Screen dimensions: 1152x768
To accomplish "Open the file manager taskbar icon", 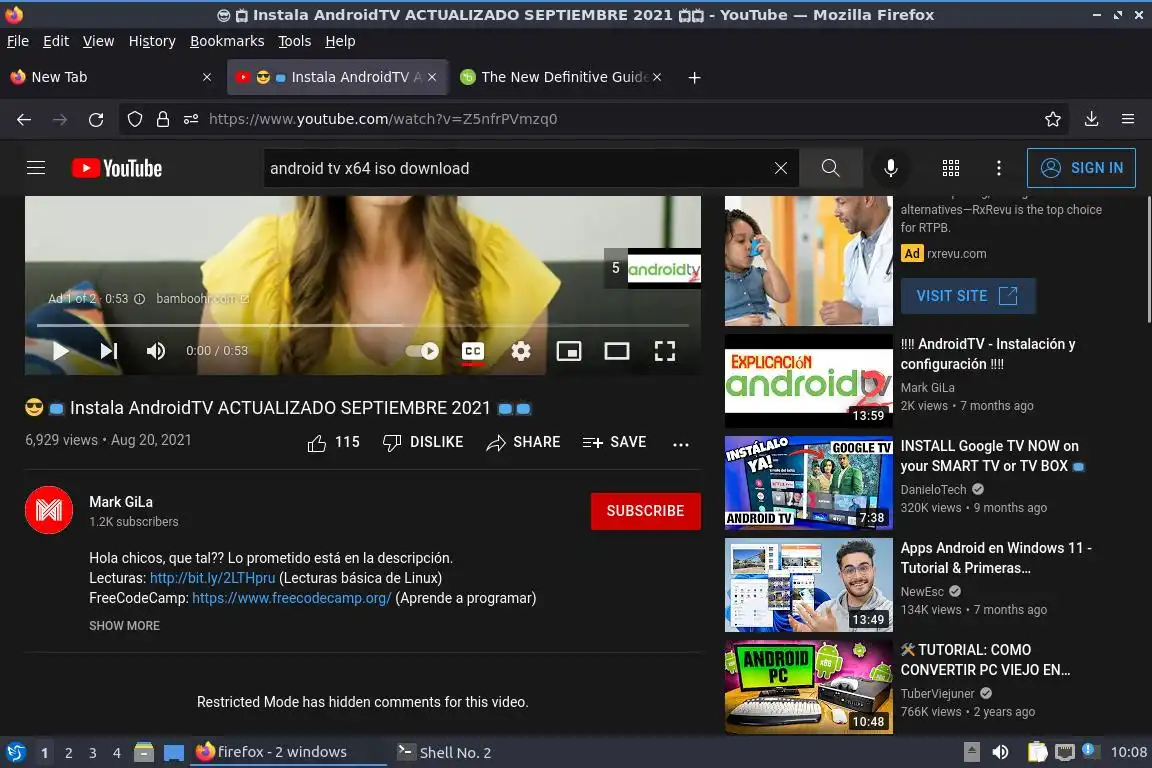I will click(144, 753).
